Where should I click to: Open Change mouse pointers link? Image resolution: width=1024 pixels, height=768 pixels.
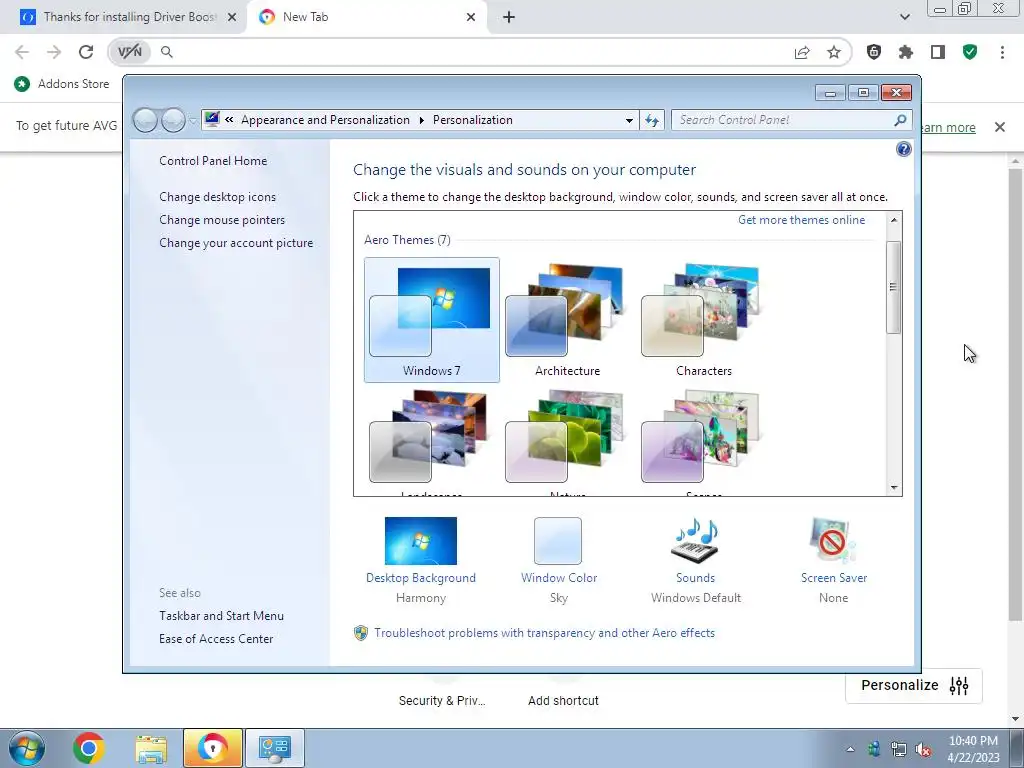pyautogui.click(x=222, y=220)
